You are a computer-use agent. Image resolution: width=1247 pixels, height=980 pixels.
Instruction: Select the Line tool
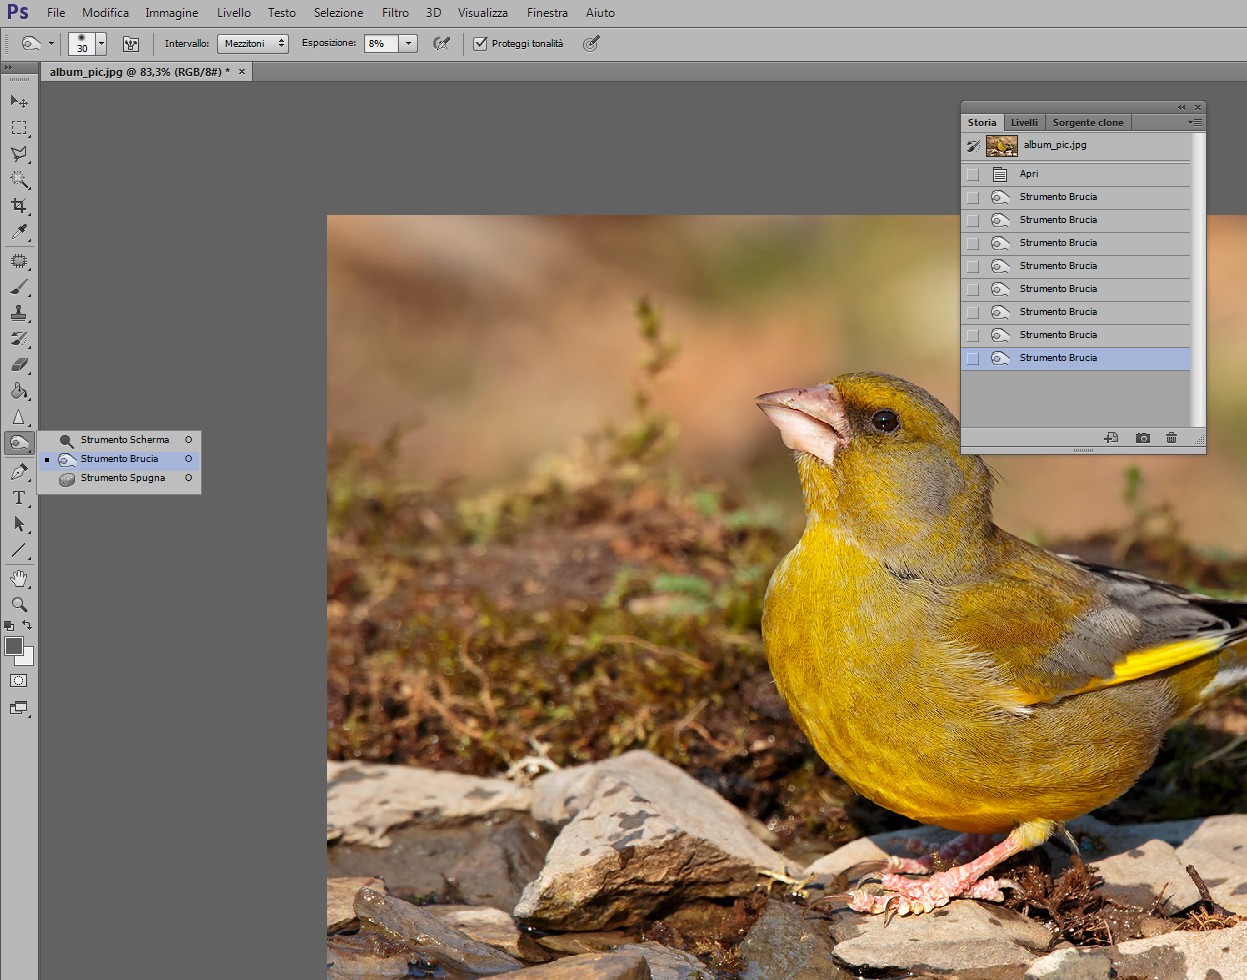point(19,550)
